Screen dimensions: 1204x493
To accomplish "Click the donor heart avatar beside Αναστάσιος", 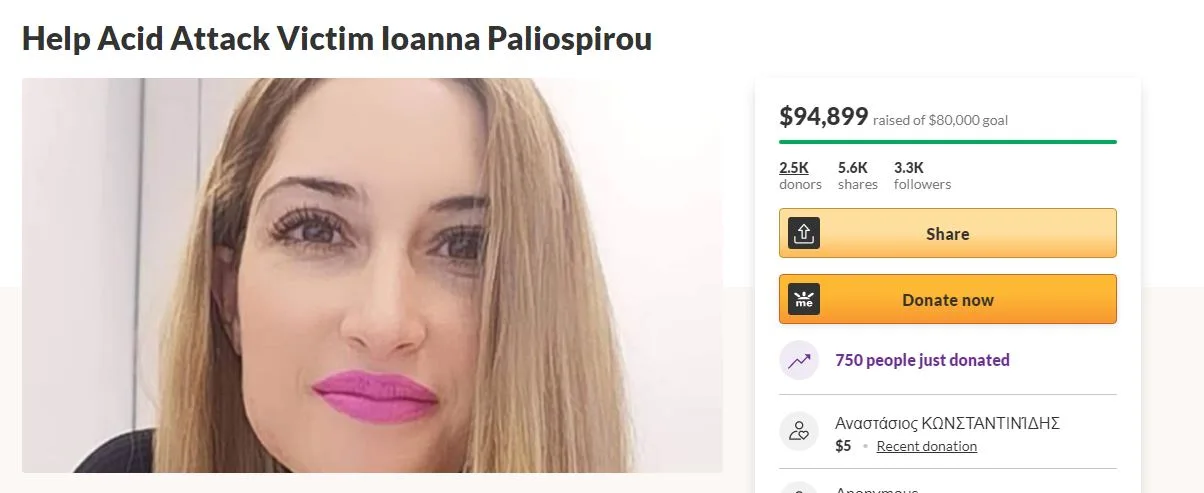I will click(x=799, y=432).
